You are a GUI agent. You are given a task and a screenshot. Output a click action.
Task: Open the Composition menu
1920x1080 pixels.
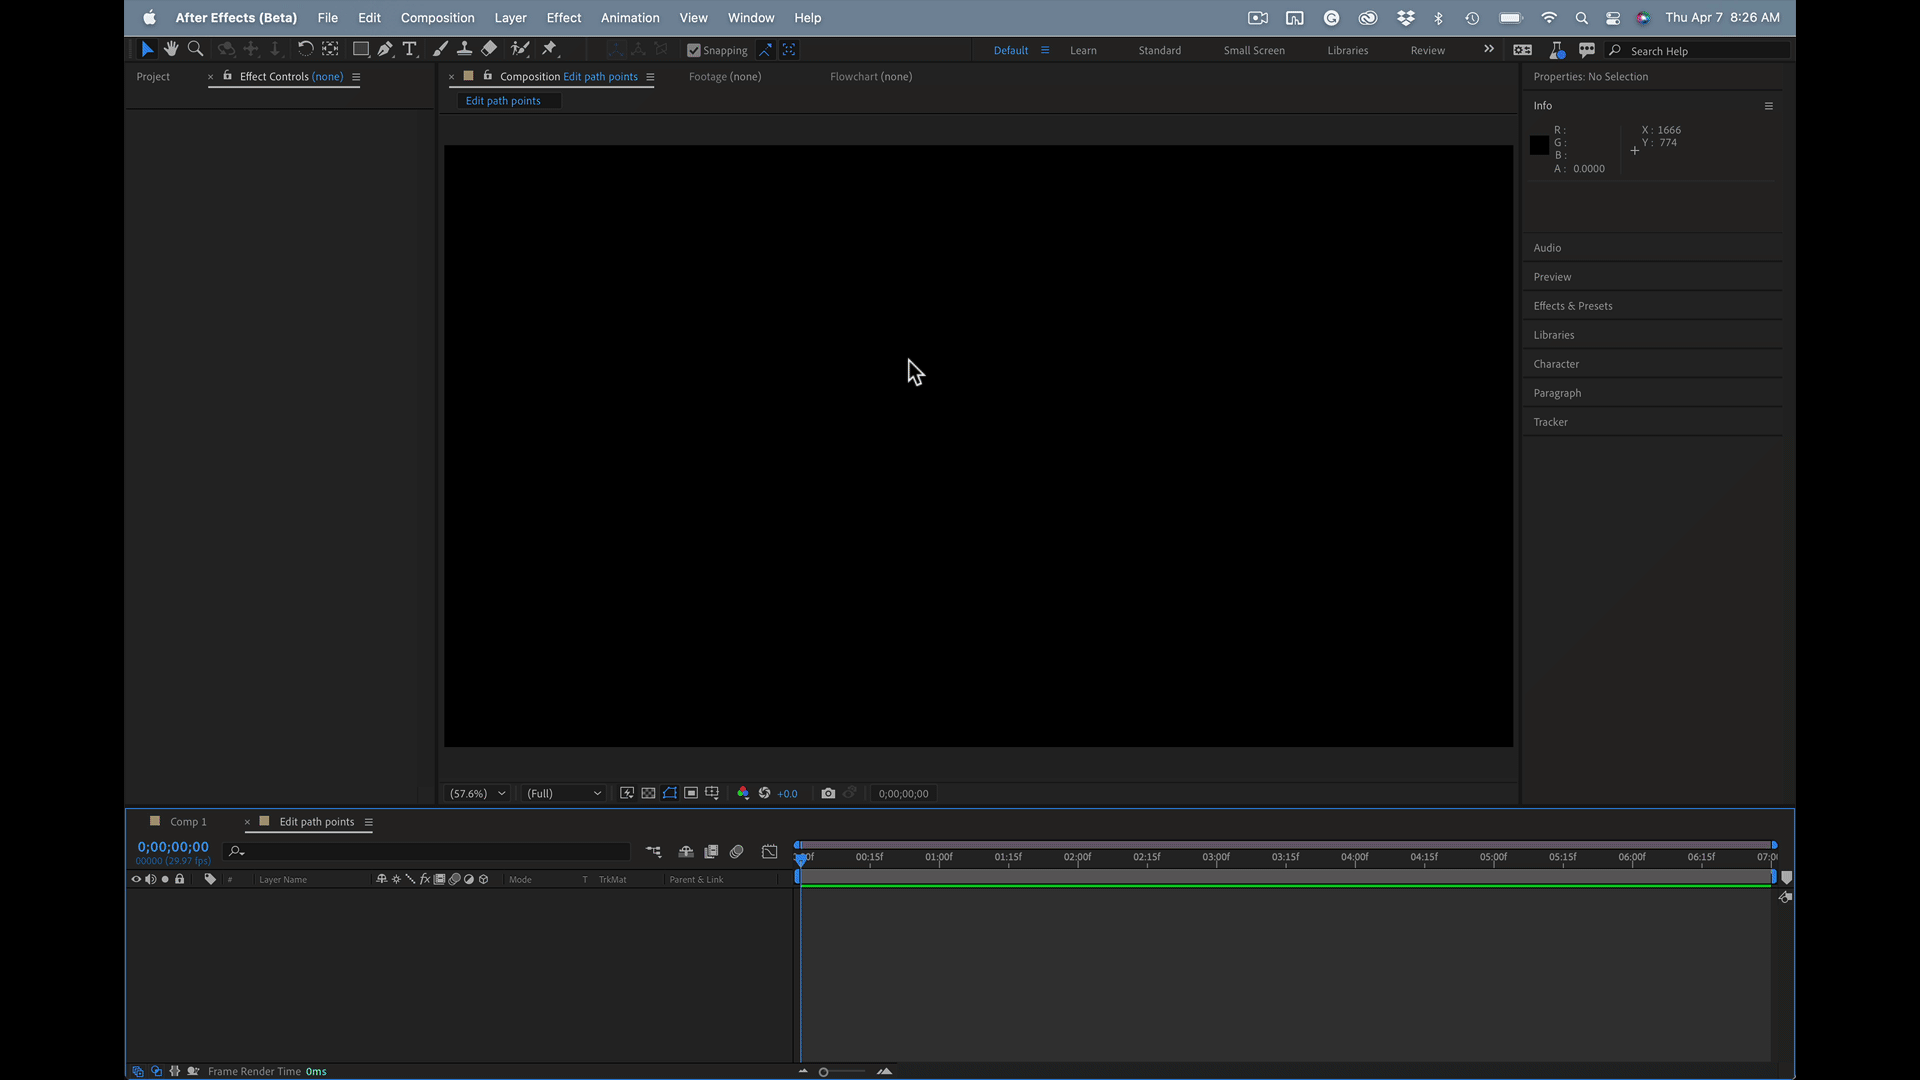point(437,18)
